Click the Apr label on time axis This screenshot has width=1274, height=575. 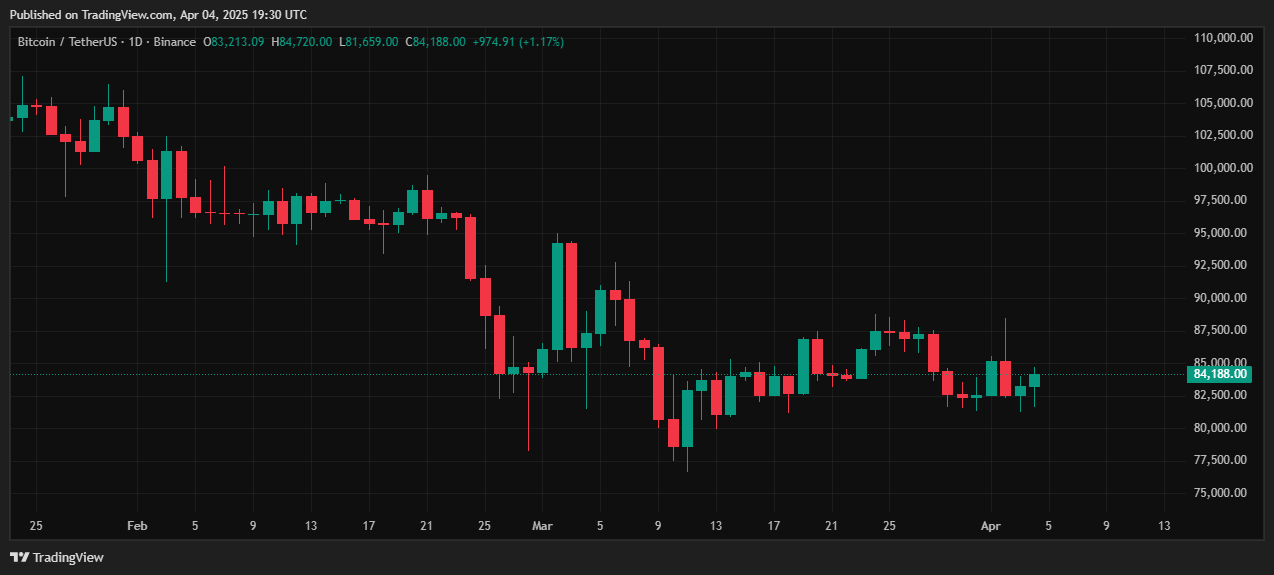(x=991, y=526)
